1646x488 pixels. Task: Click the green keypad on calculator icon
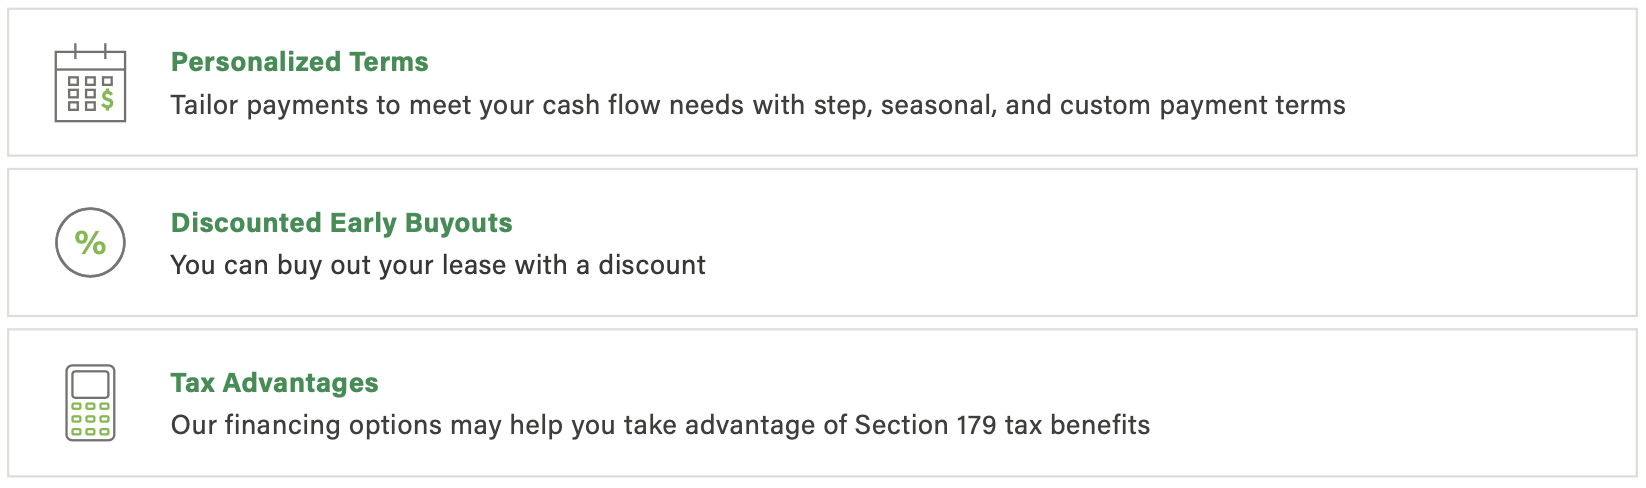90,419
